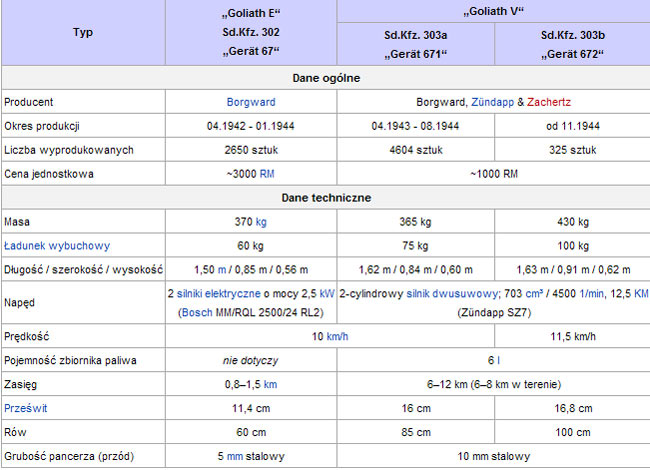Open the silnik dwusuwowy link
650x470 pixels.
[x=452, y=294]
